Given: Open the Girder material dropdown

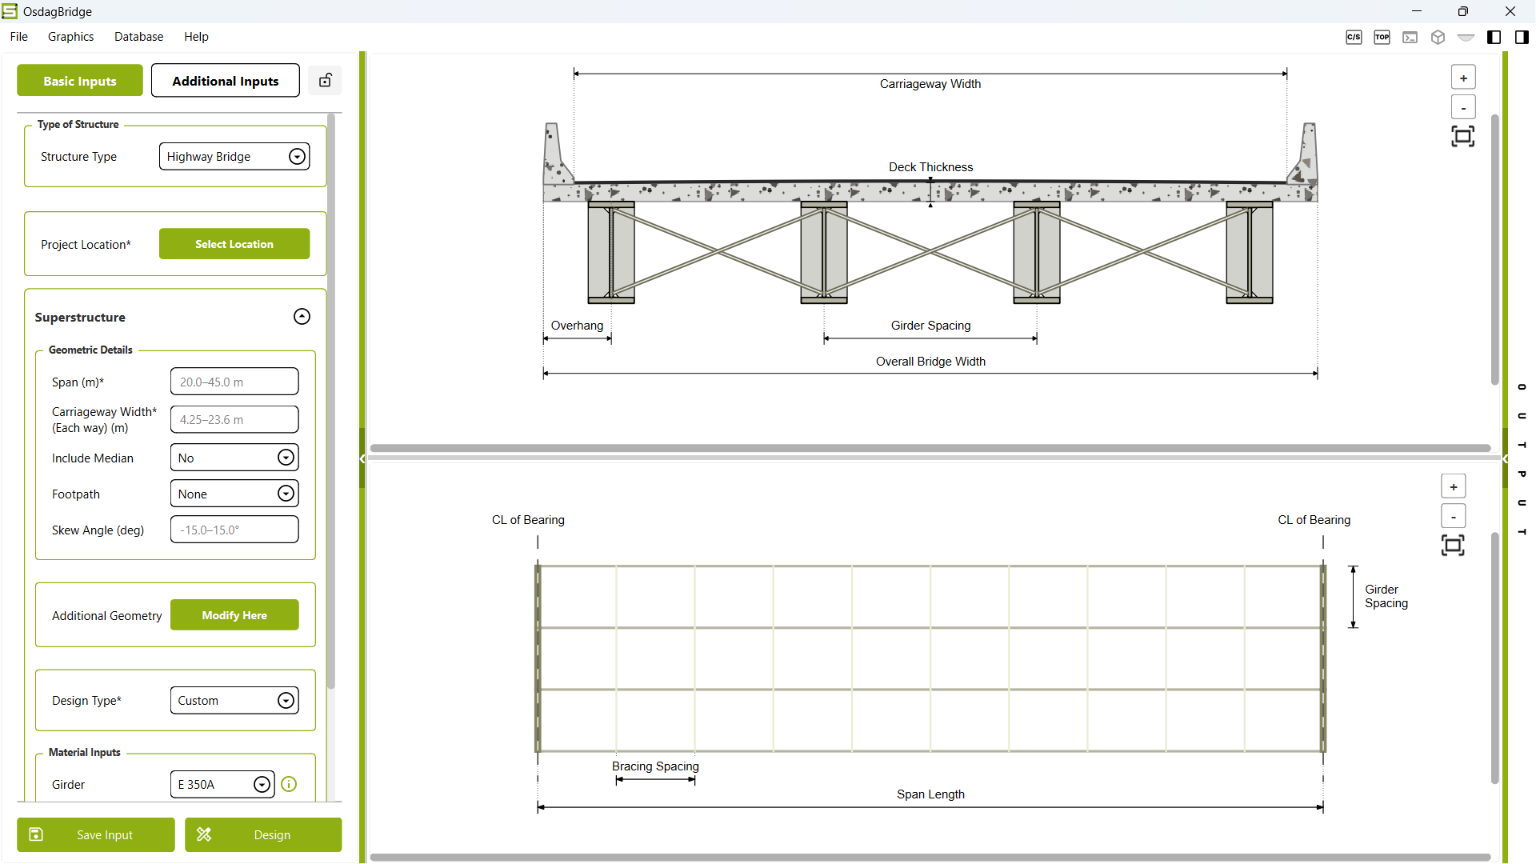Looking at the screenshot, I should 222,784.
